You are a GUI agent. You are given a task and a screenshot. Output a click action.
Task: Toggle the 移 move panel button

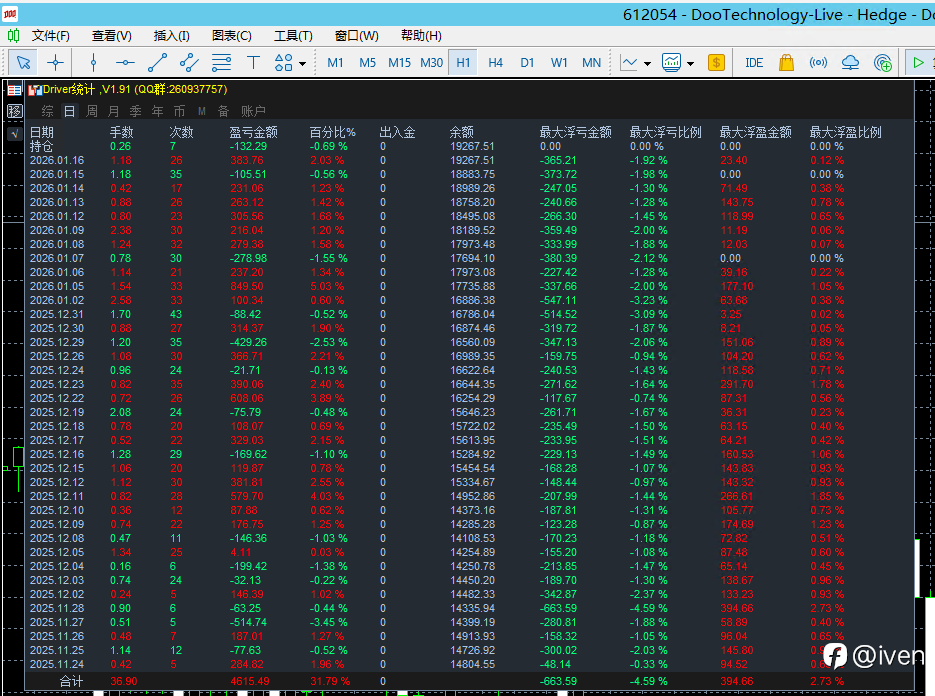[x=14, y=111]
